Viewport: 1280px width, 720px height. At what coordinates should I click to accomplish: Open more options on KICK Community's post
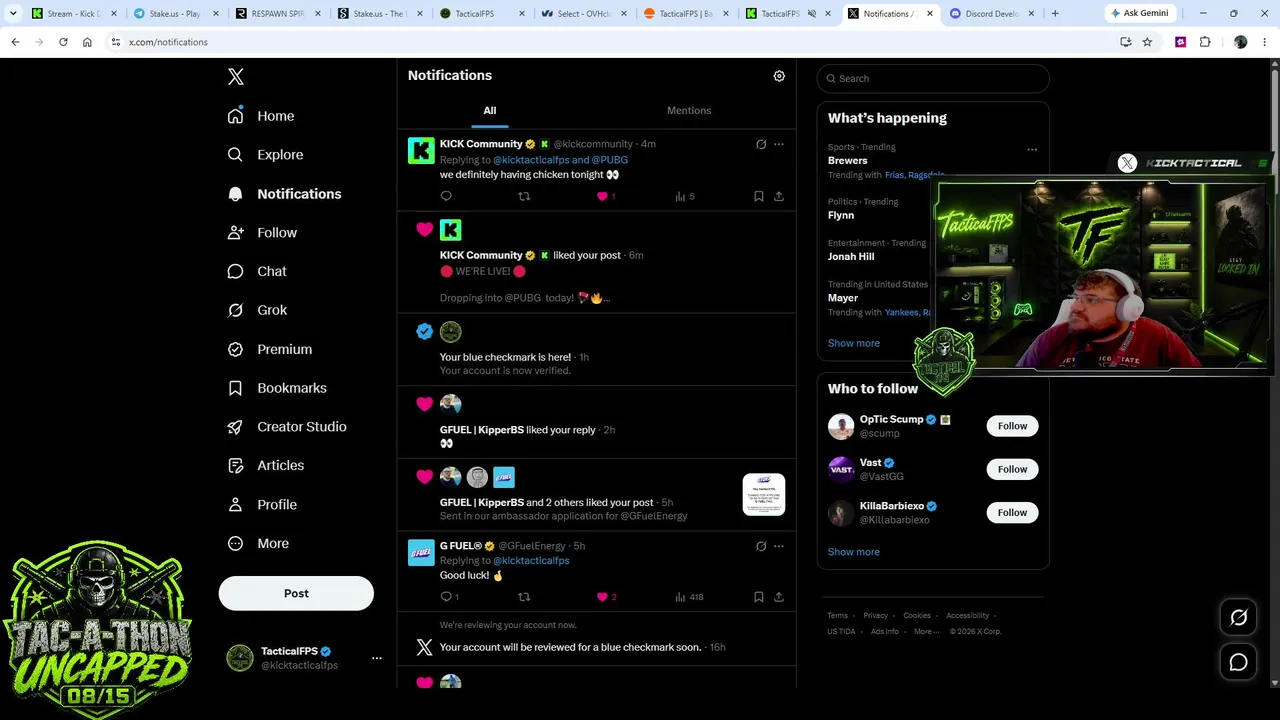pos(779,144)
